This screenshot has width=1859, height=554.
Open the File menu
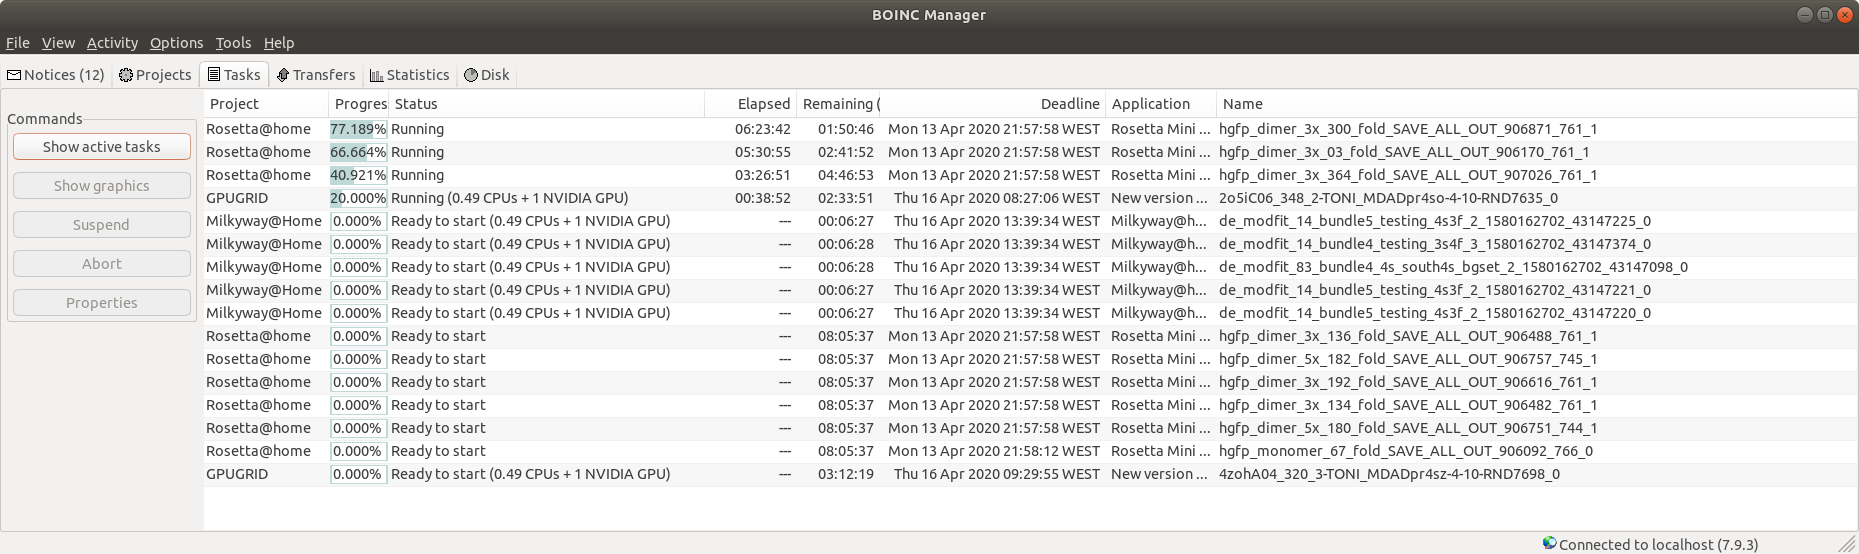click(x=17, y=43)
